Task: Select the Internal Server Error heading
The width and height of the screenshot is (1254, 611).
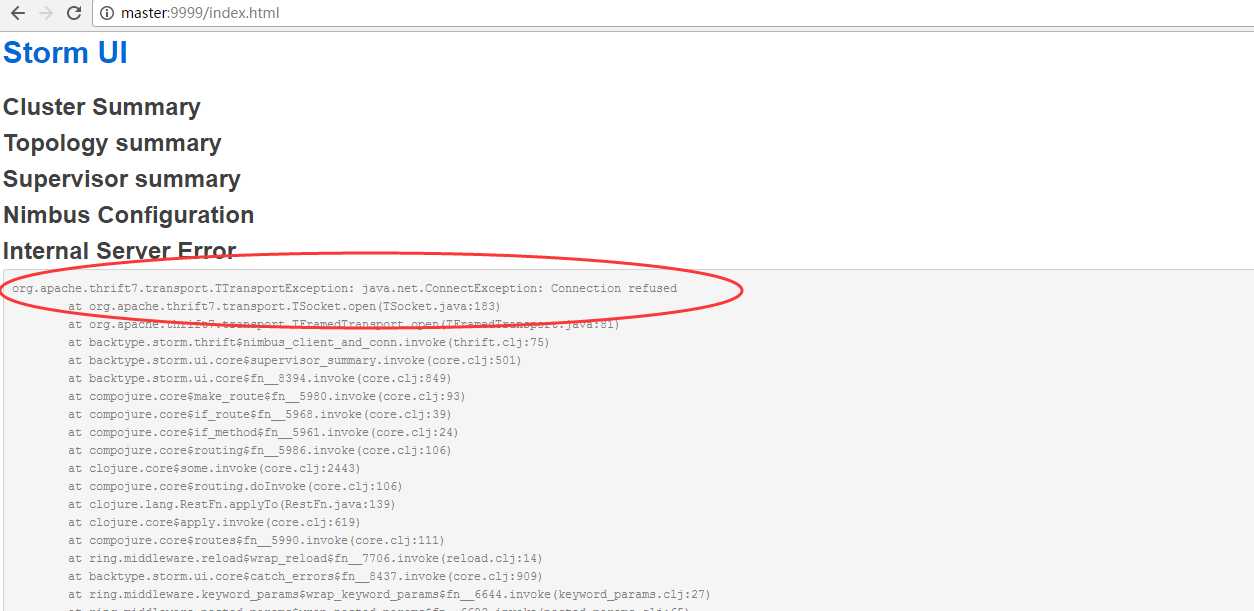Action: (120, 251)
